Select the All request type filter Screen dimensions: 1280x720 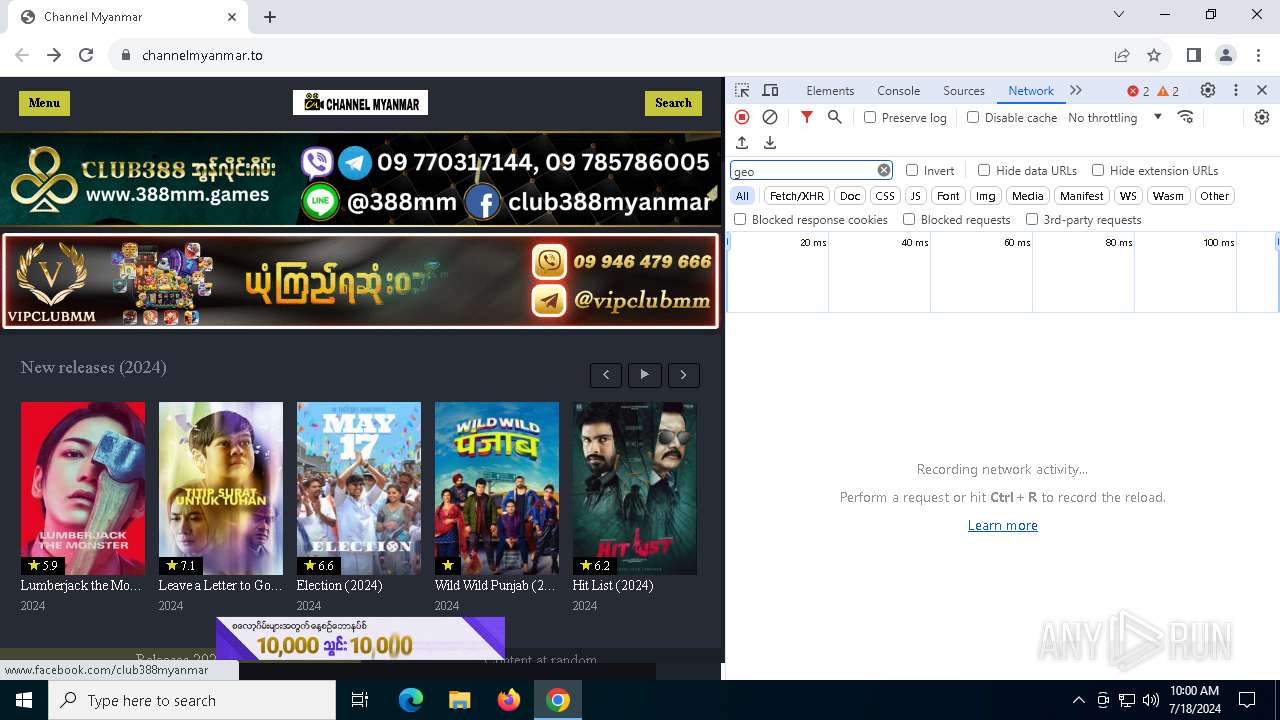pyautogui.click(x=742, y=196)
